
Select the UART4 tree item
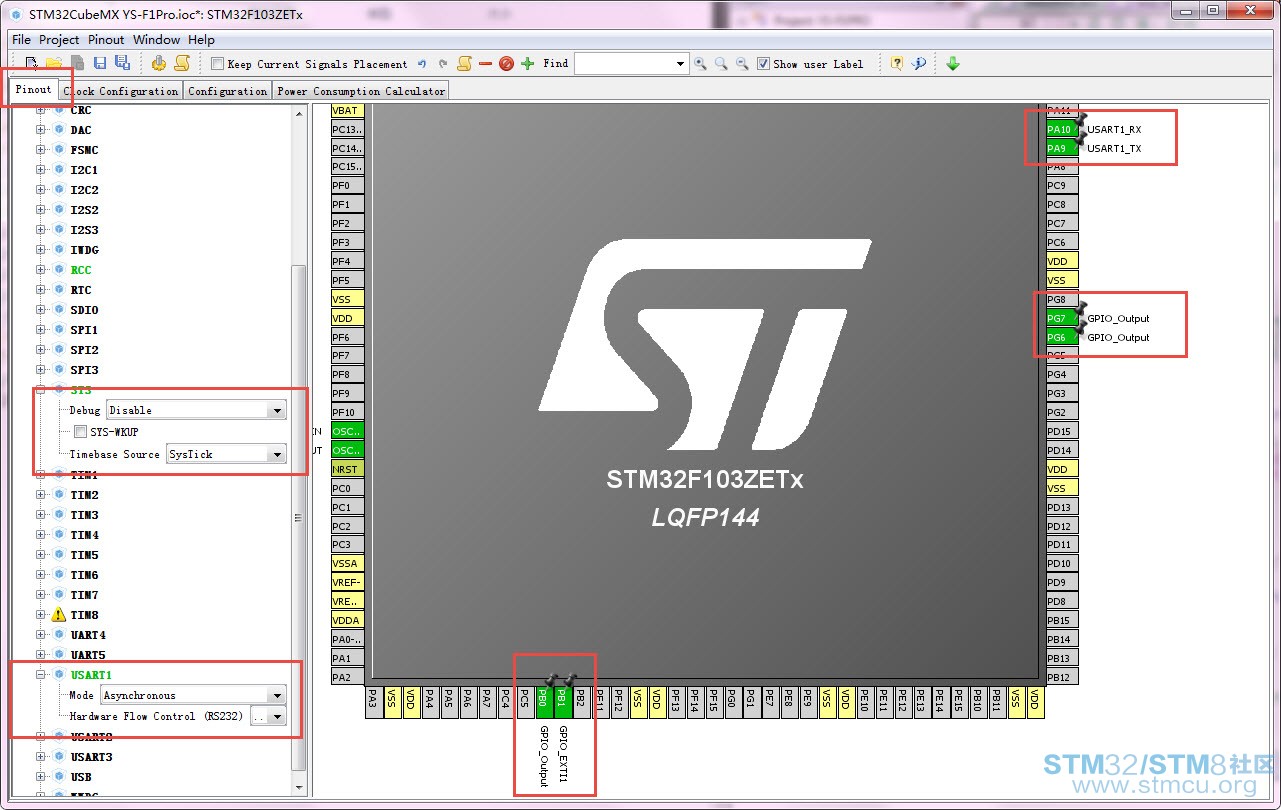(88, 635)
